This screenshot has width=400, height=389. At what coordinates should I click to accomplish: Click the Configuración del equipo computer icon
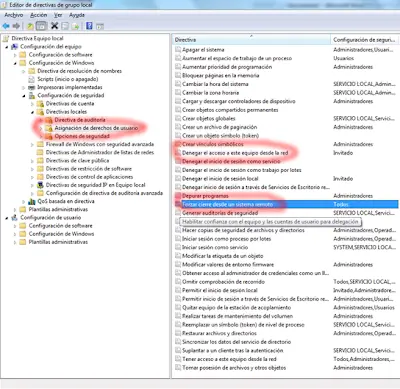tap(15, 47)
